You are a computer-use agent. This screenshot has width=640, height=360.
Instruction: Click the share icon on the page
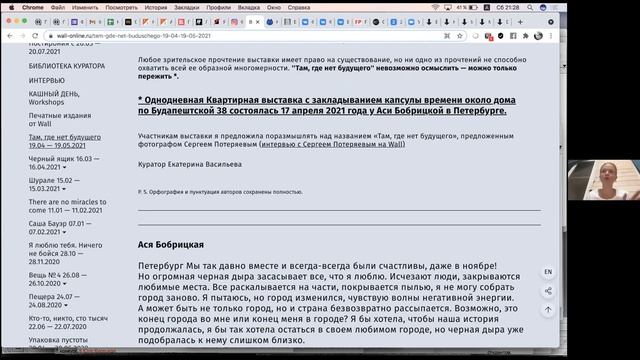click(x=548, y=291)
